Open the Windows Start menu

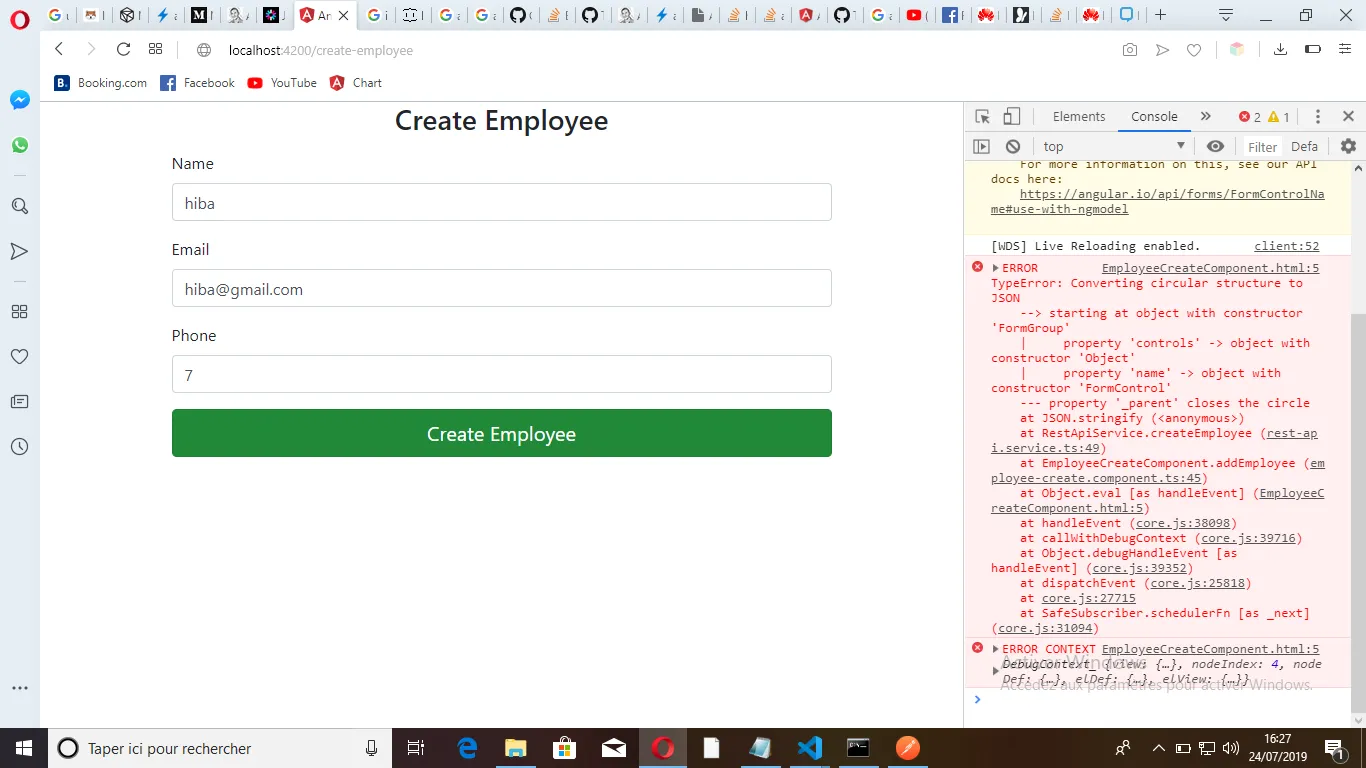pos(24,748)
